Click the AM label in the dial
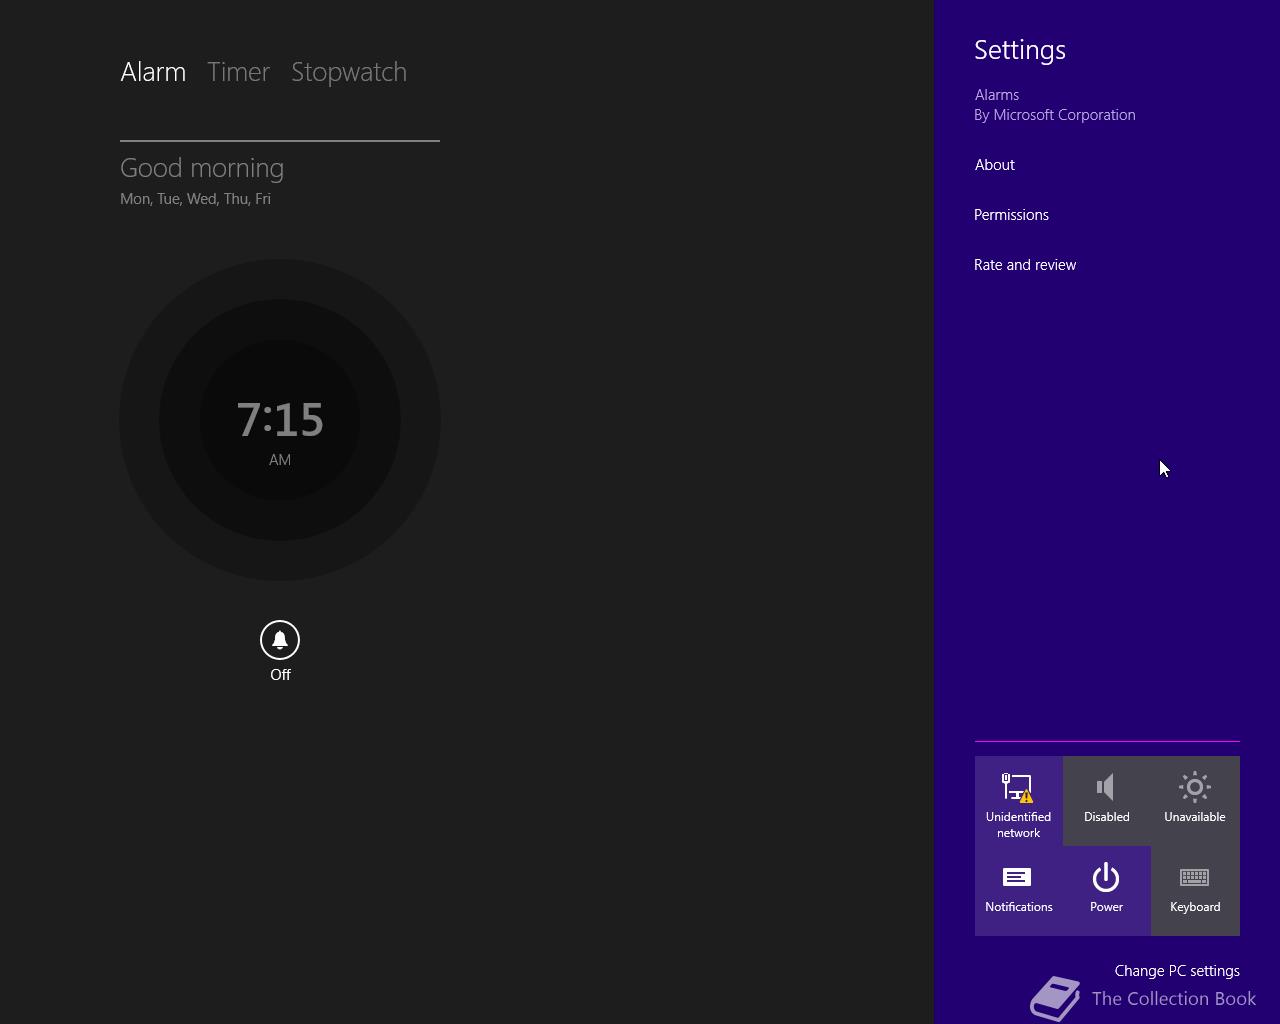The height and width of the screenshot is (1024, 1280). coord(280,460)
